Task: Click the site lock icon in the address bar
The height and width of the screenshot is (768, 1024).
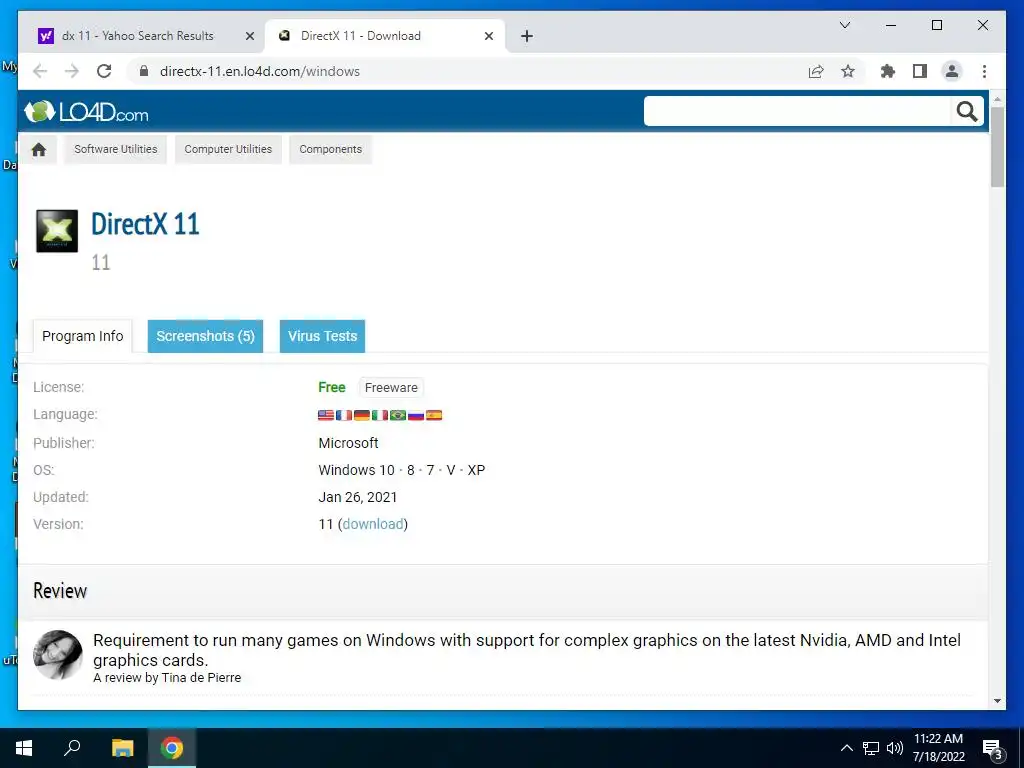Action: pos(144,71)
